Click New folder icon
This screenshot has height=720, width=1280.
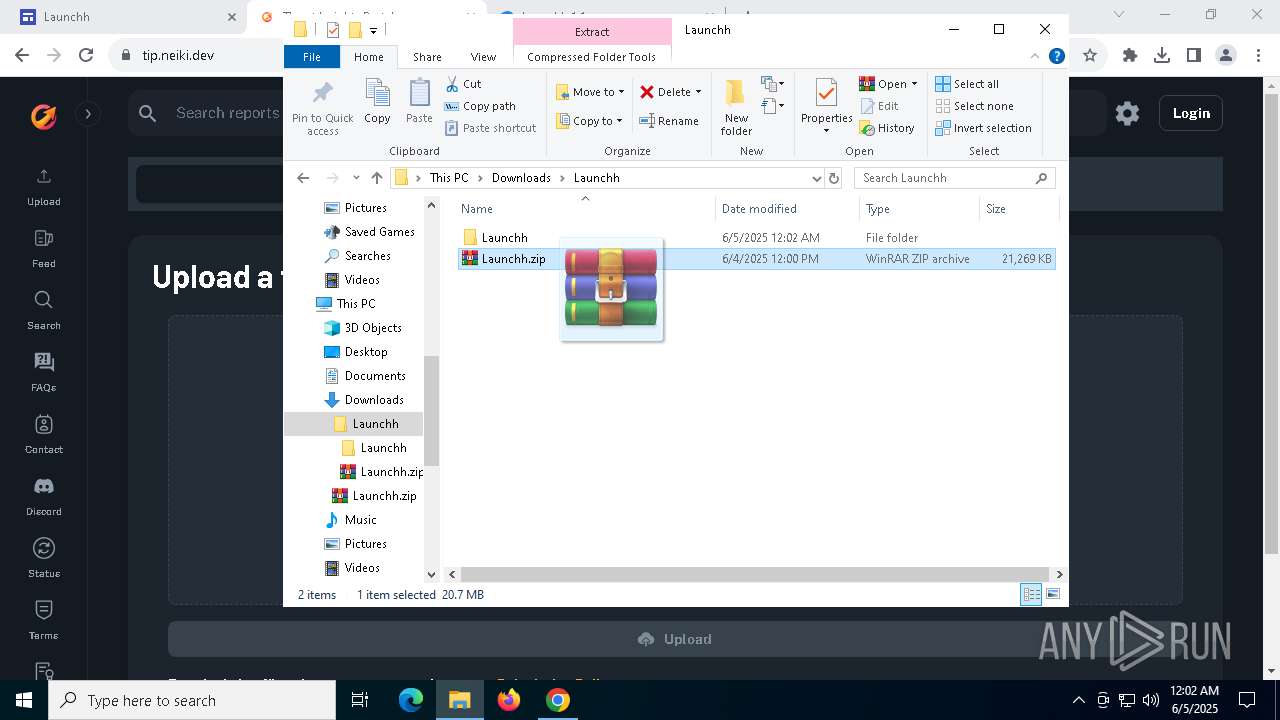click(x=735, y=93)
